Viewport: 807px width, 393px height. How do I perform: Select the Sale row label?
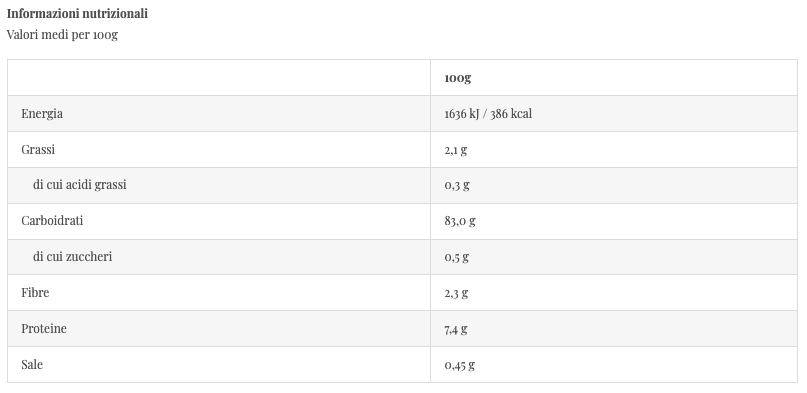32,365
